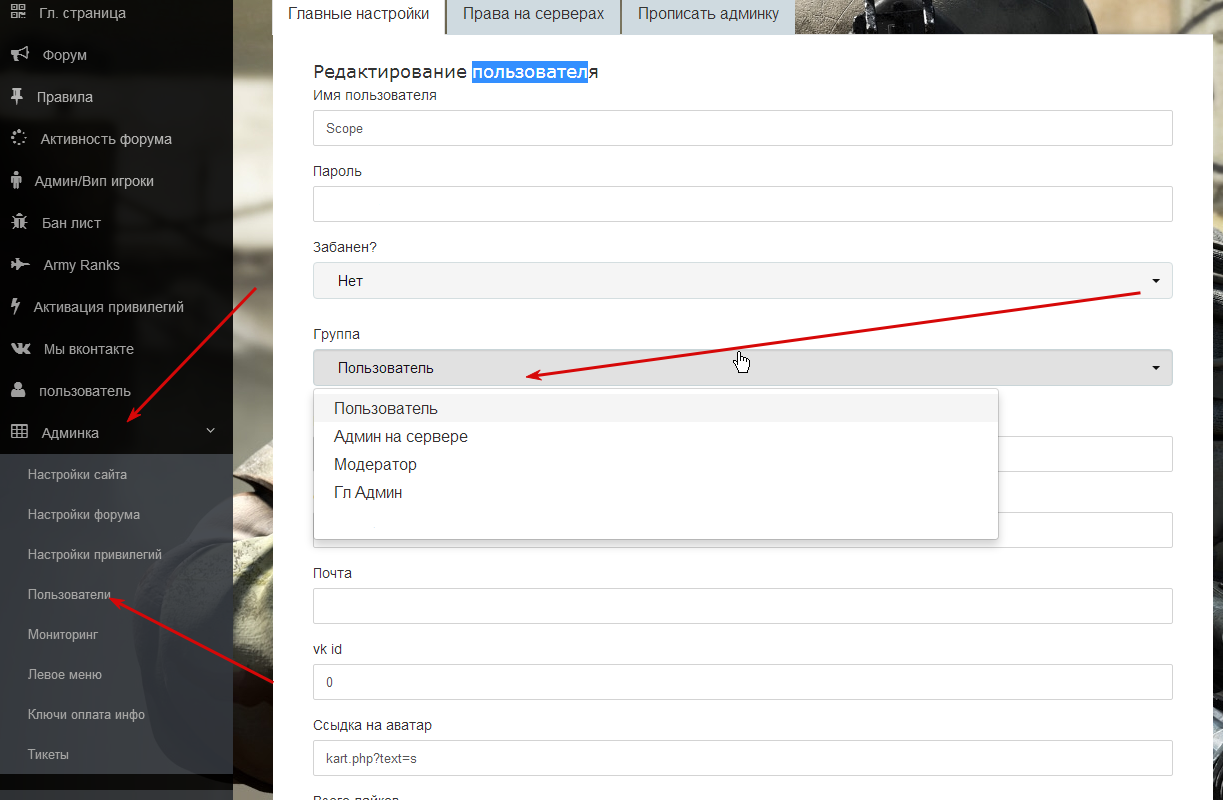Switch to Главные настройки tab
Viewport: 1223px width, 800px height.
[x=358, y=15]
